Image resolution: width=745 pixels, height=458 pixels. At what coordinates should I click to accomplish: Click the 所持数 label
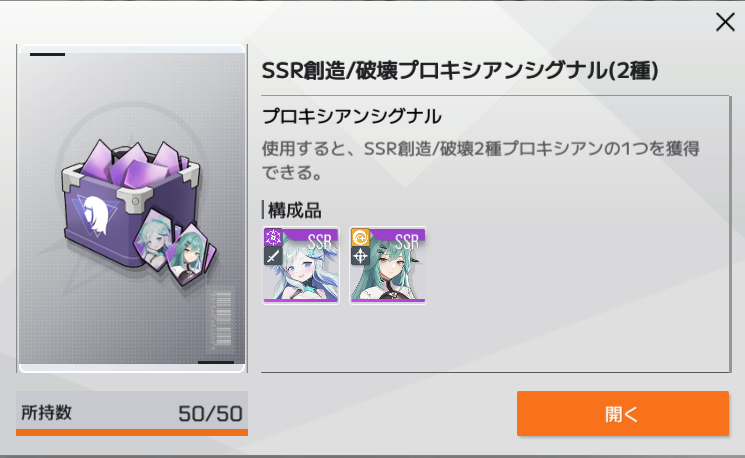click(x=47, y=412)
